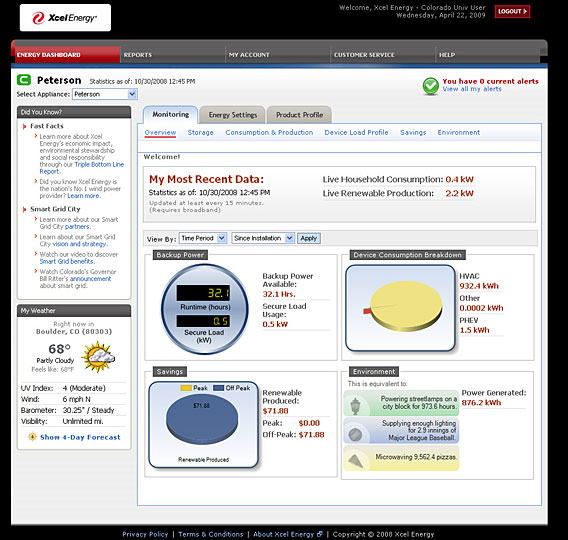Click the Xcel Energy logo

pyautogui.click(x=65, y=18)
